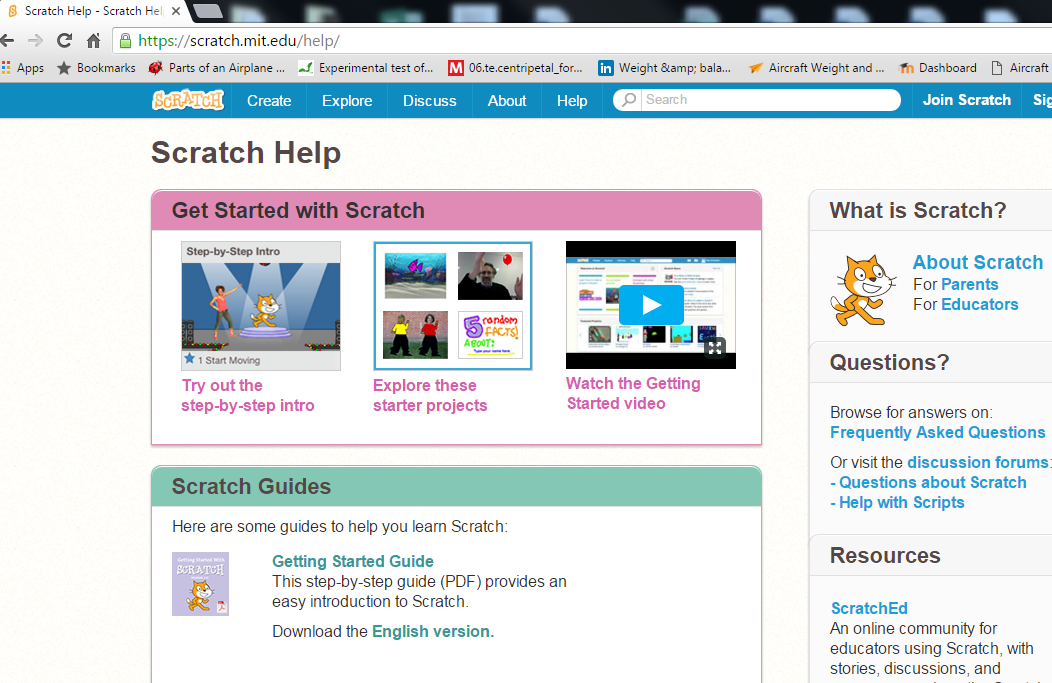Screen dimensions: 1052x683
Task: Focus the Scratch Search field
Action: coord(757,100)
